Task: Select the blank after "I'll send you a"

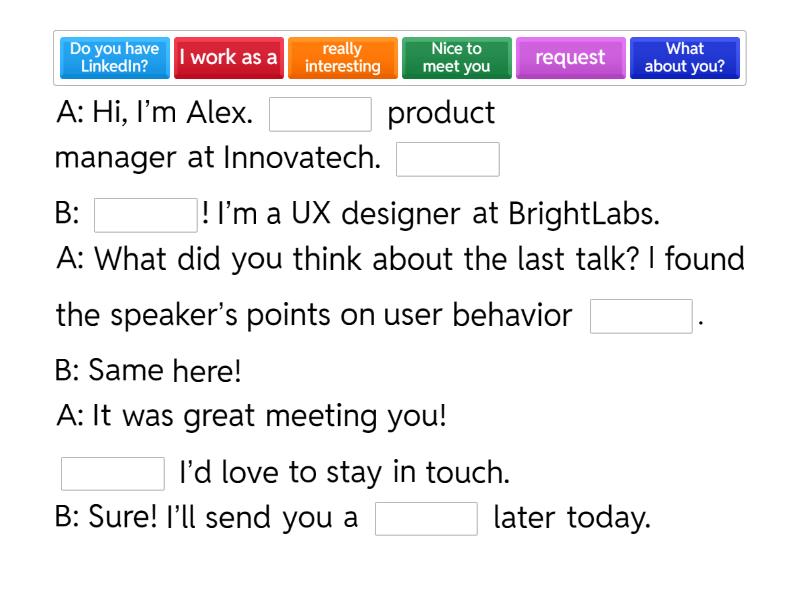Action: pos(427,520)
